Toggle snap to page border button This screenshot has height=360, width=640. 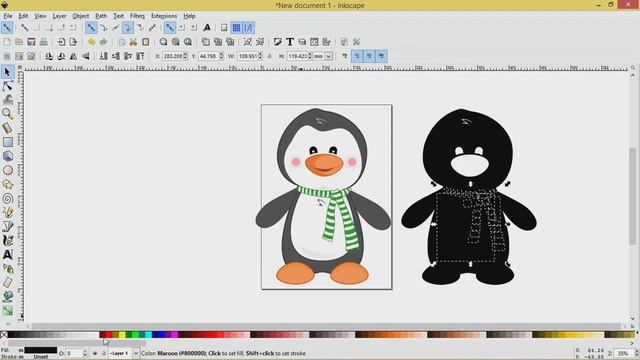[x=224, y=27]
